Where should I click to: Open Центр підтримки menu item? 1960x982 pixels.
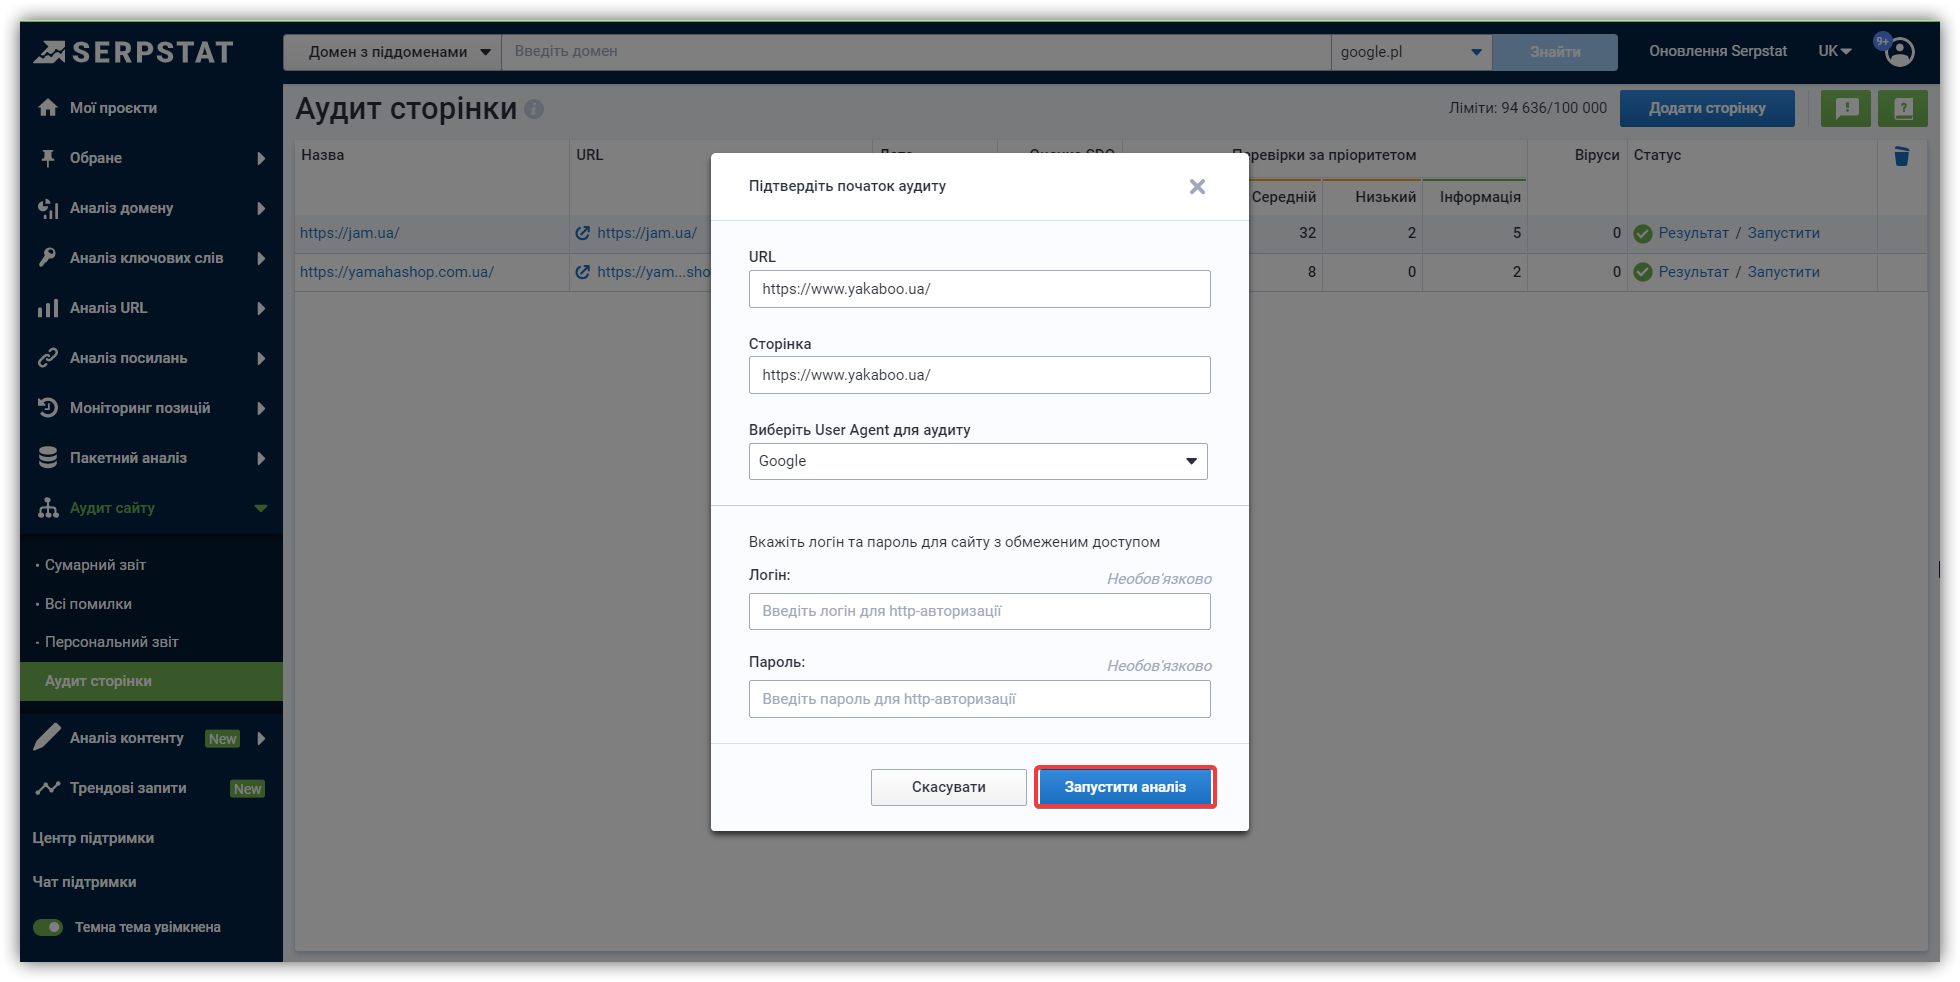coord(93,838)
